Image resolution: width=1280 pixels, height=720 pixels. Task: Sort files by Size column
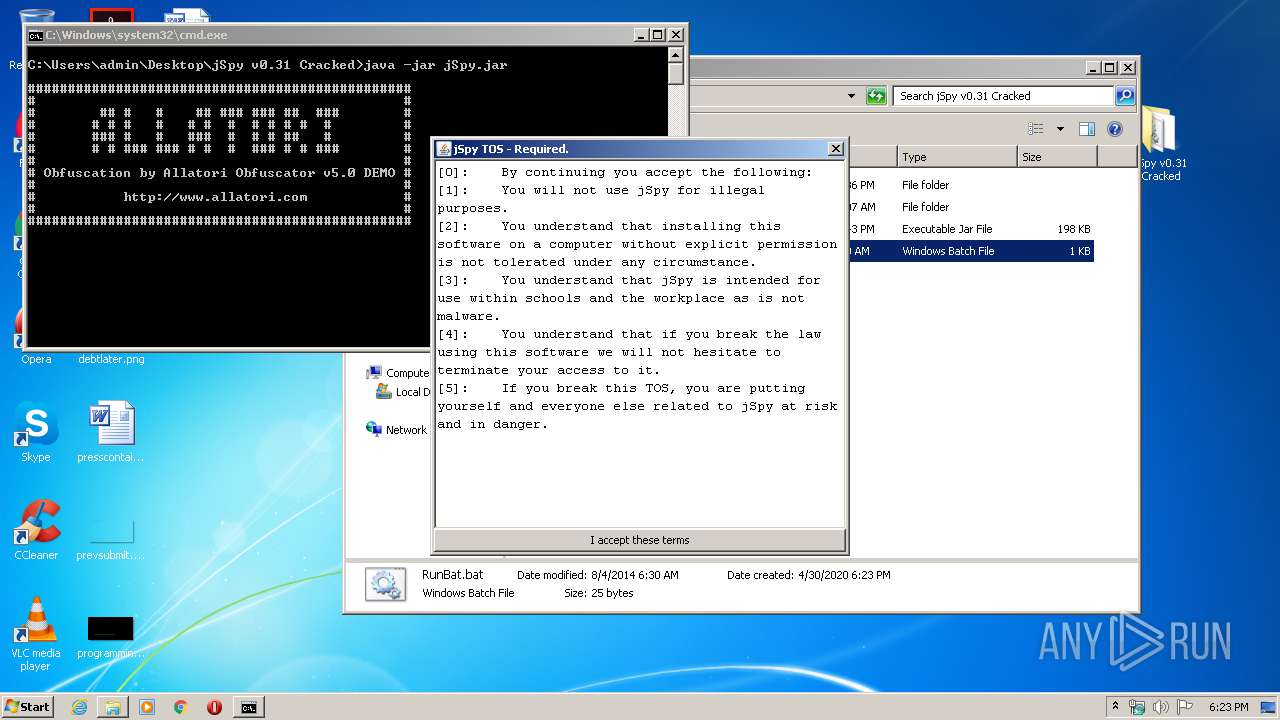click(1057, 157)
